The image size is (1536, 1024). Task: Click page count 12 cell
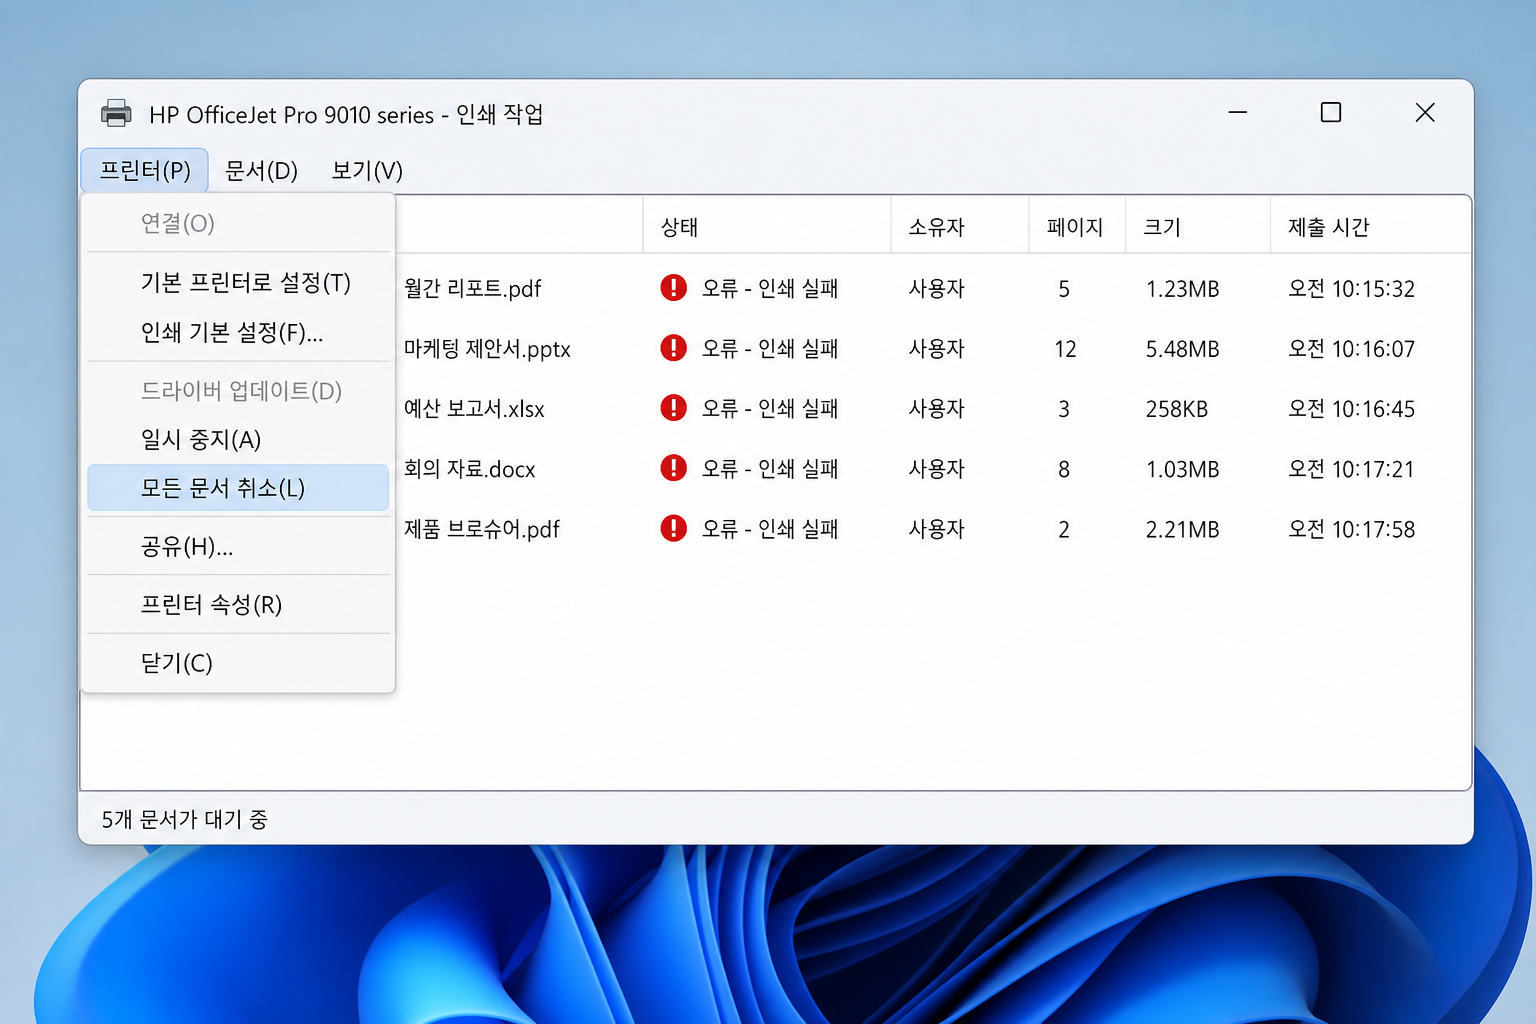tap(1065, 349)
